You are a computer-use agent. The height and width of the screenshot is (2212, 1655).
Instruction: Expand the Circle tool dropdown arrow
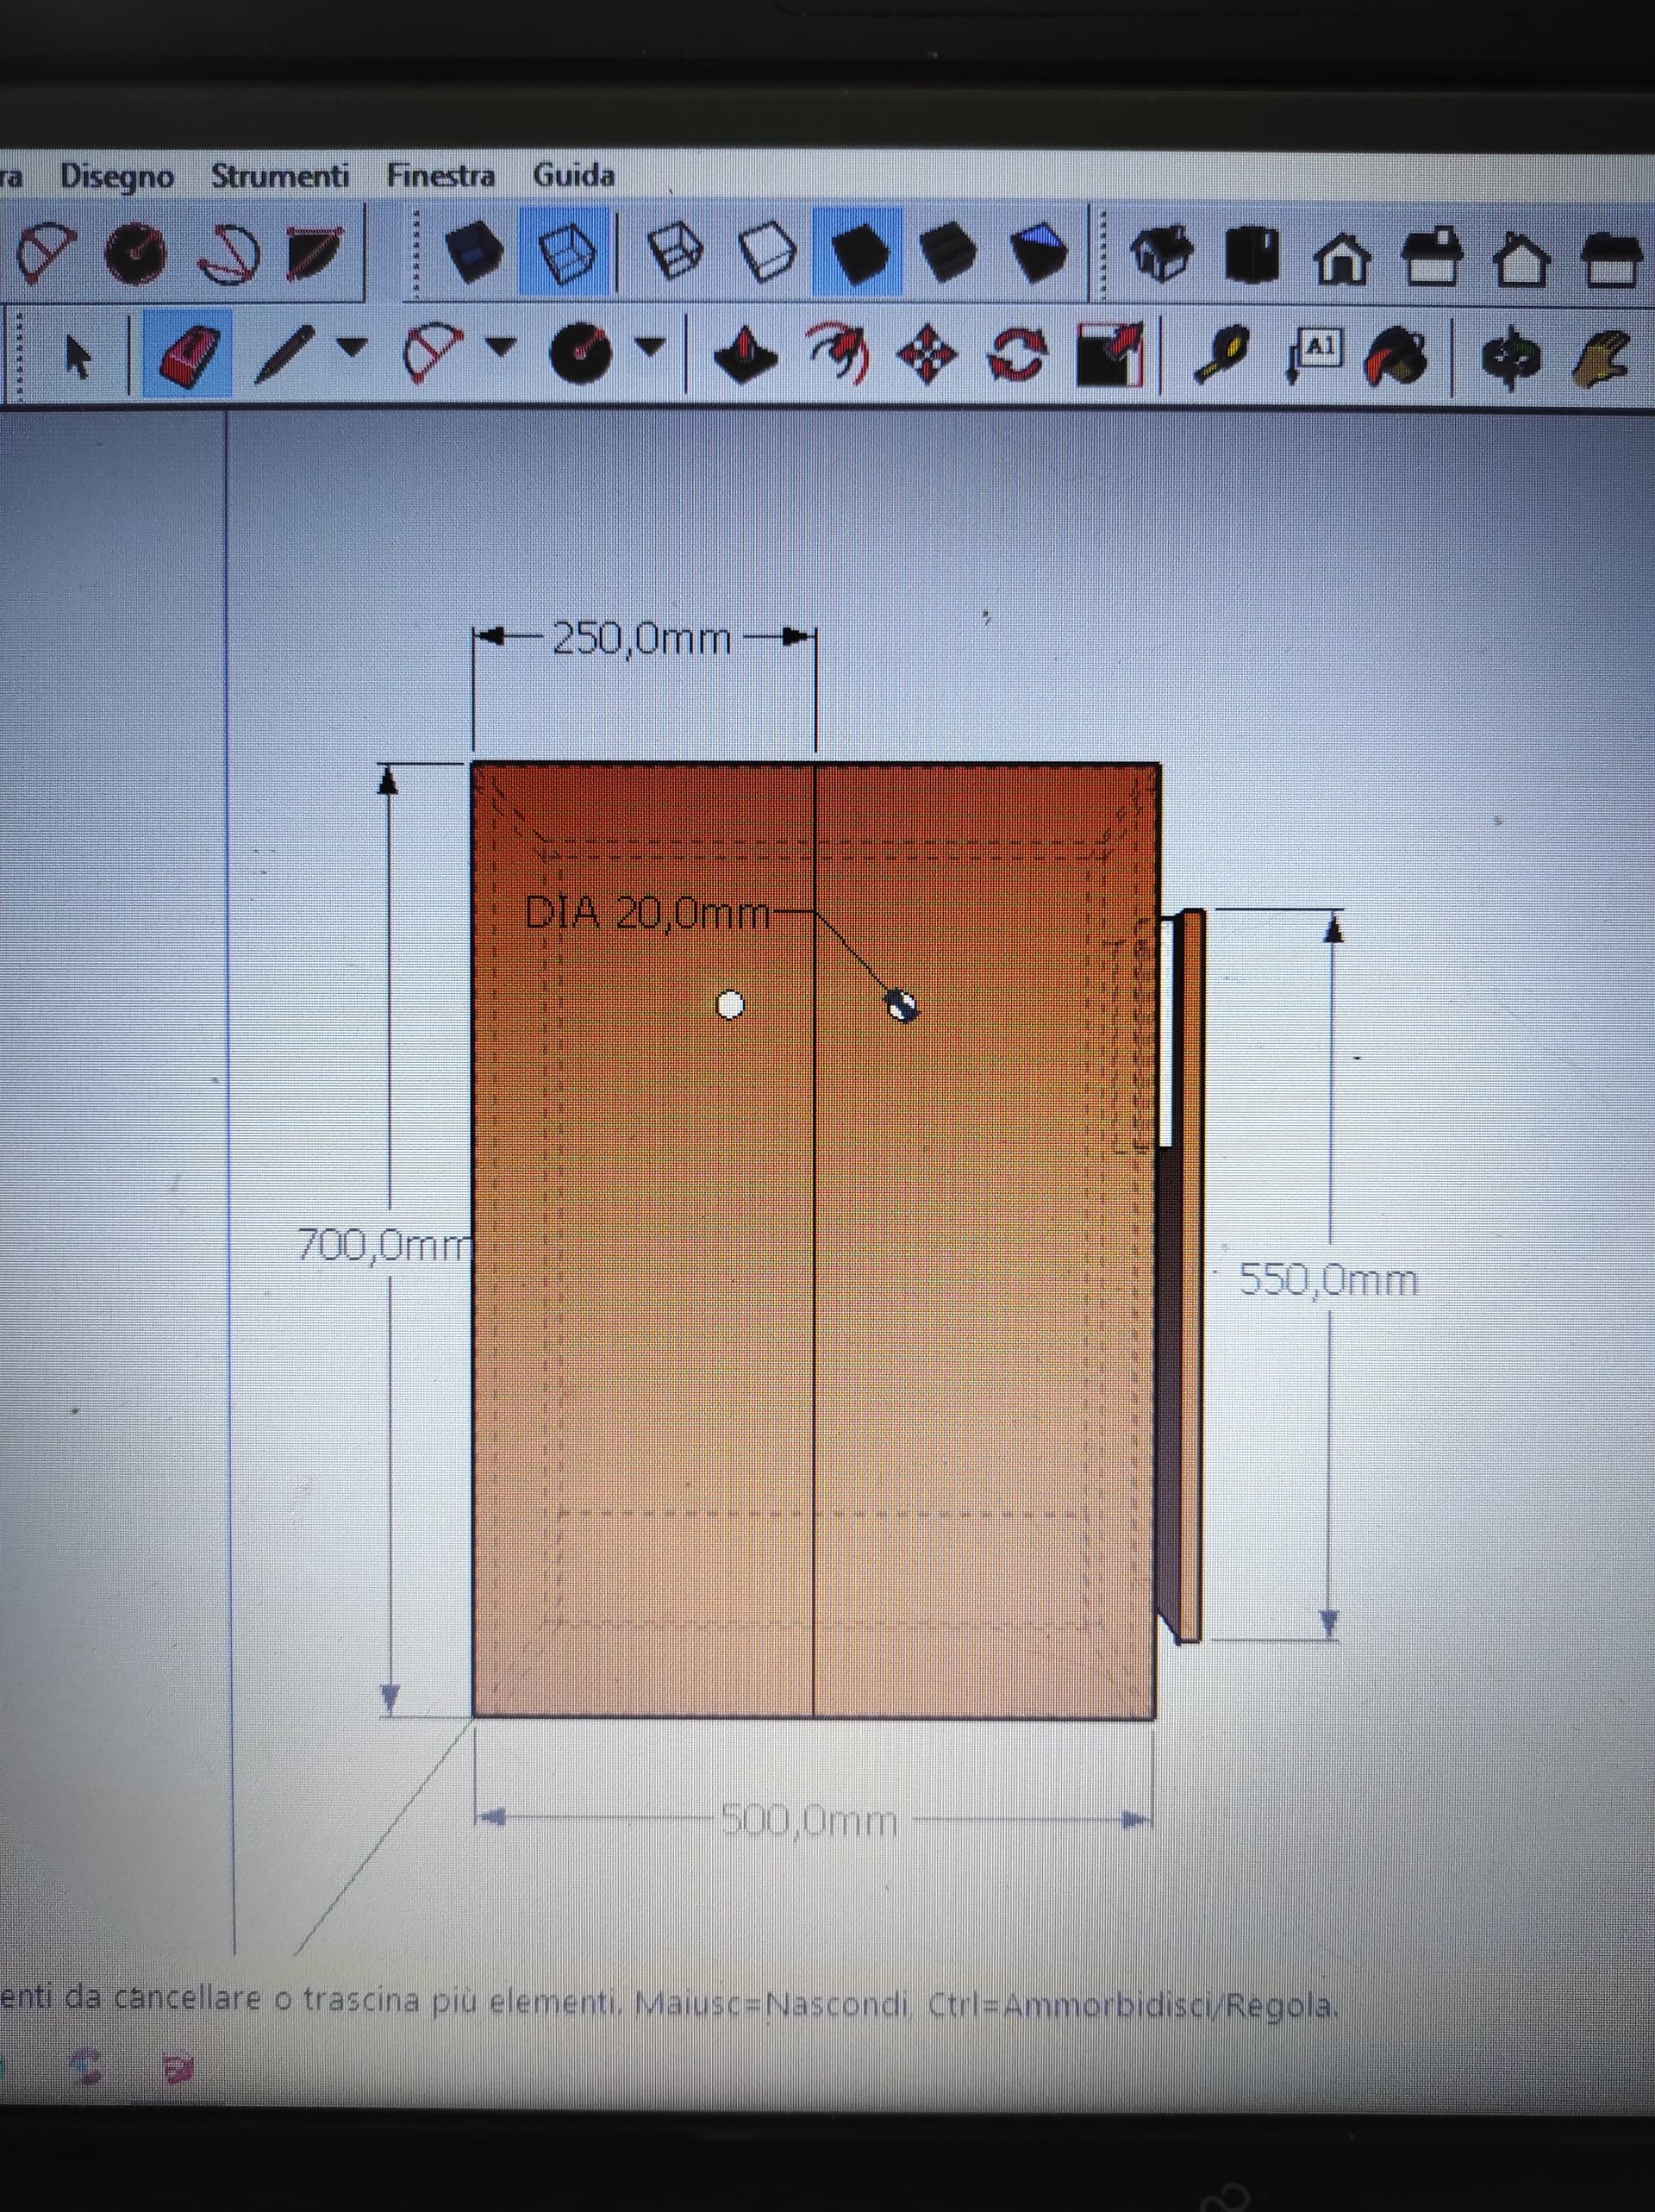(650, 346)
